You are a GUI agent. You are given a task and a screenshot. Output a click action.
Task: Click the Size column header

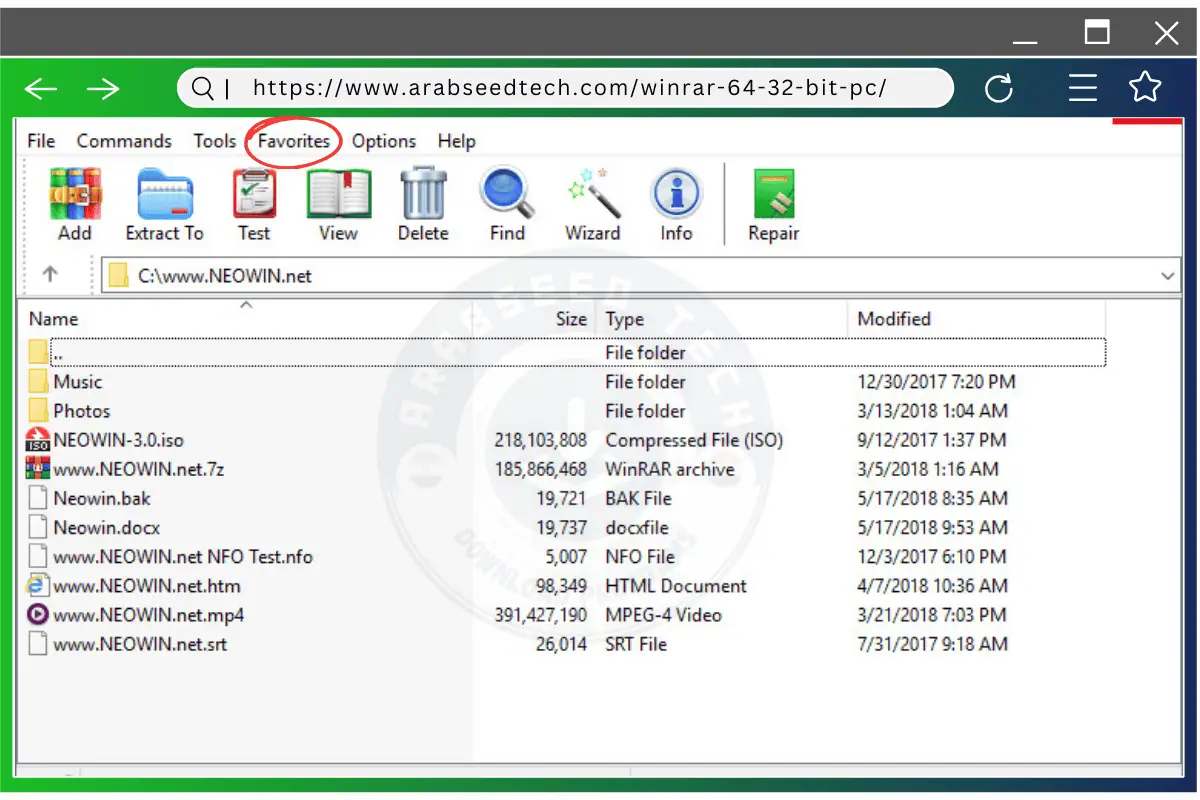(x=571, y=318)
